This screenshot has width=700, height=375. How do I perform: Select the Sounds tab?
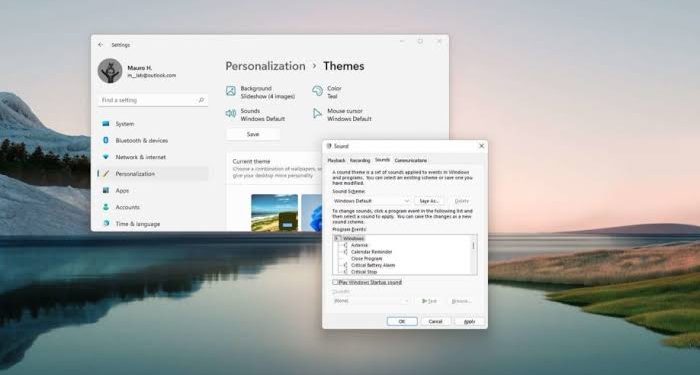click(382, 160)
